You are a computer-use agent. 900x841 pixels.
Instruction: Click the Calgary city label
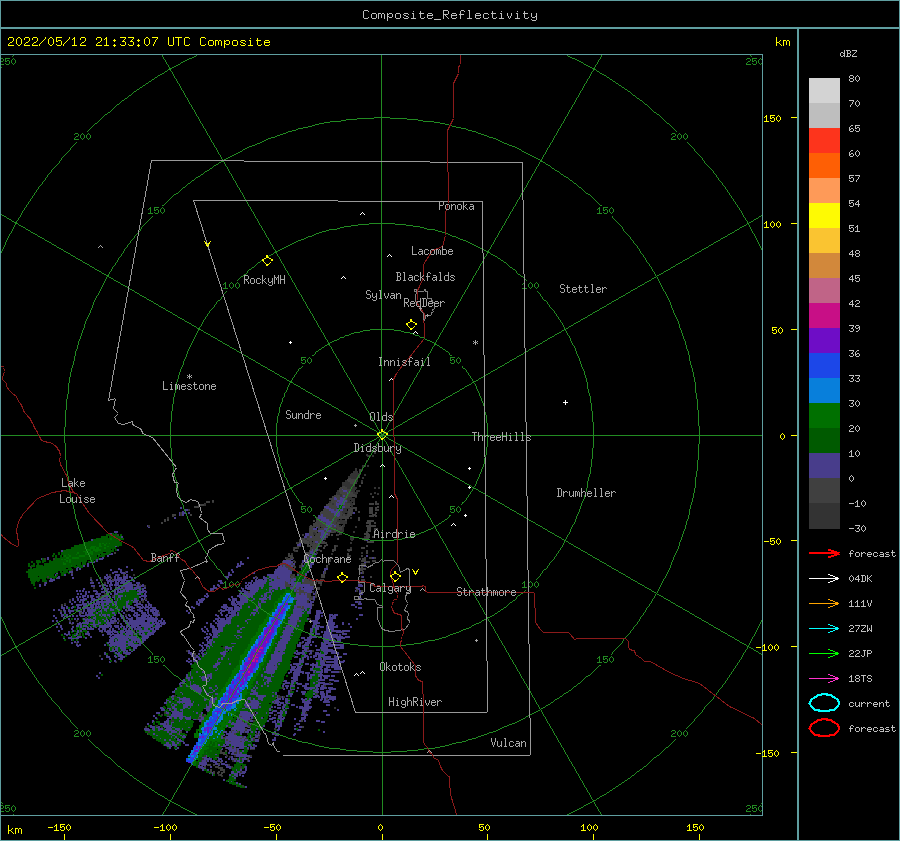390,588
